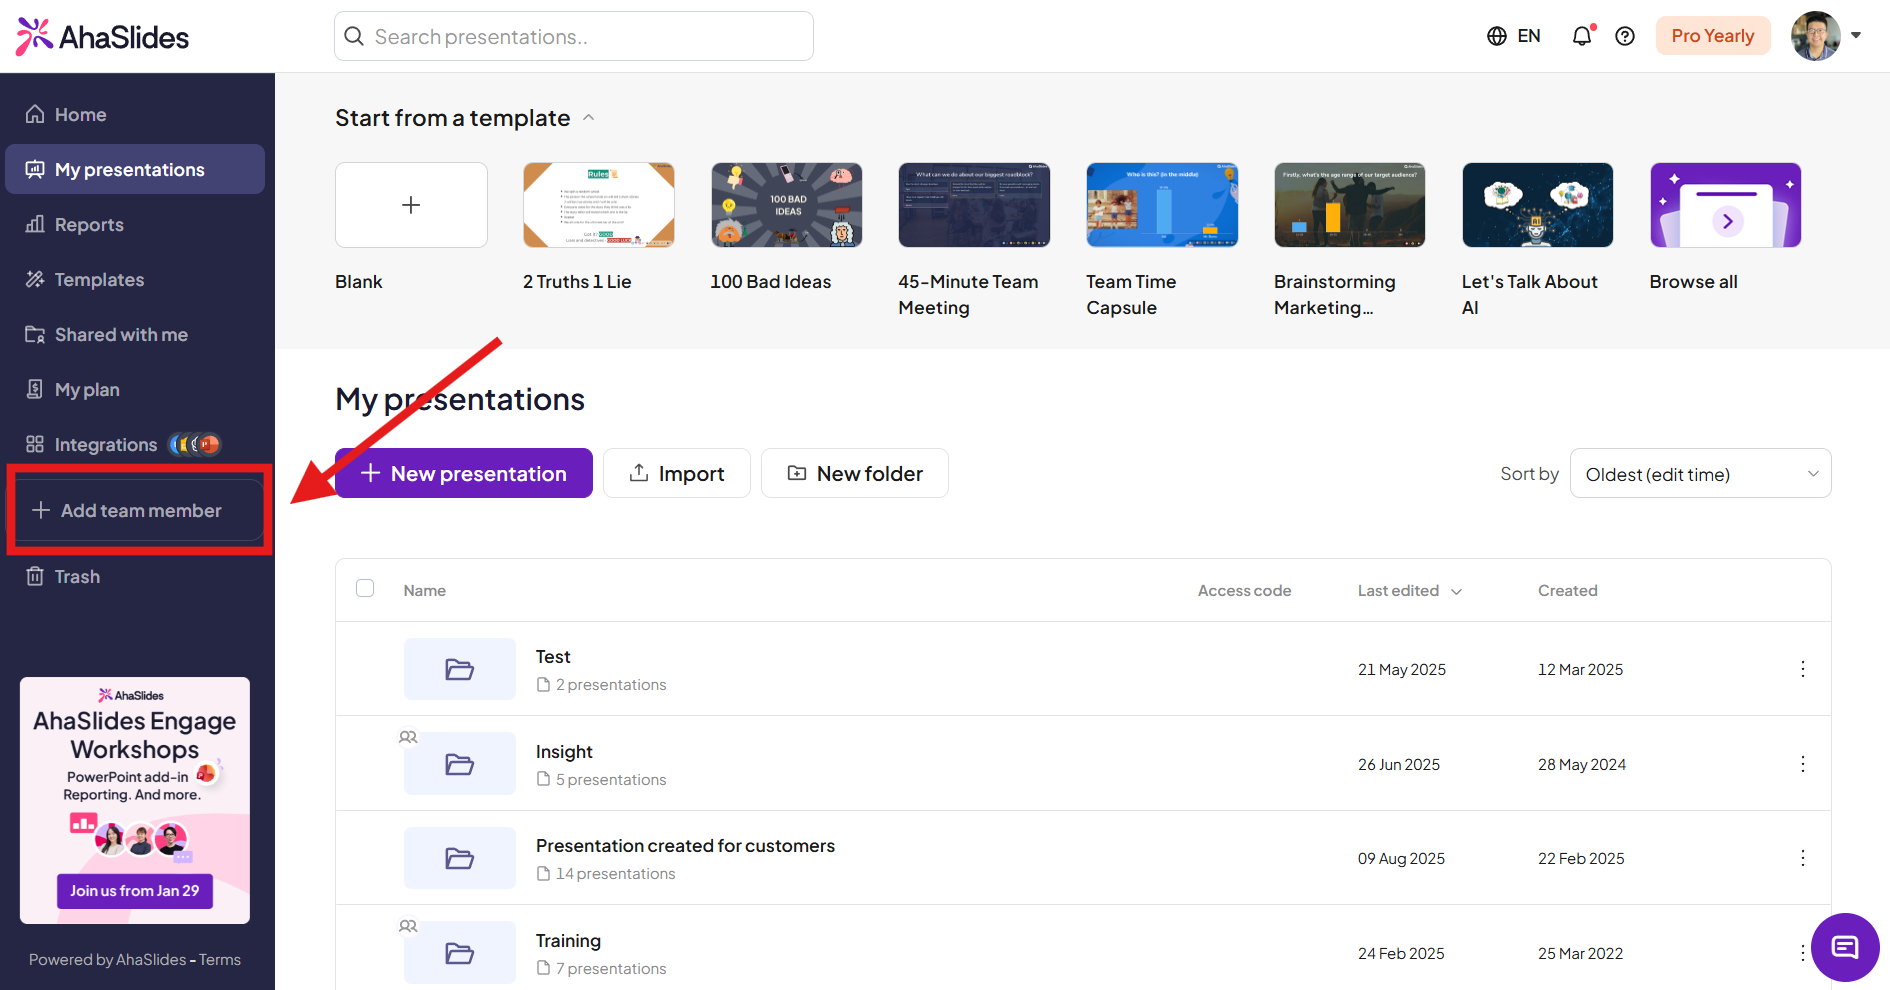The image size is (1890, 990).
Task: Select the 100 Bad Ideas template thumbnail
Action: [786, 205]
